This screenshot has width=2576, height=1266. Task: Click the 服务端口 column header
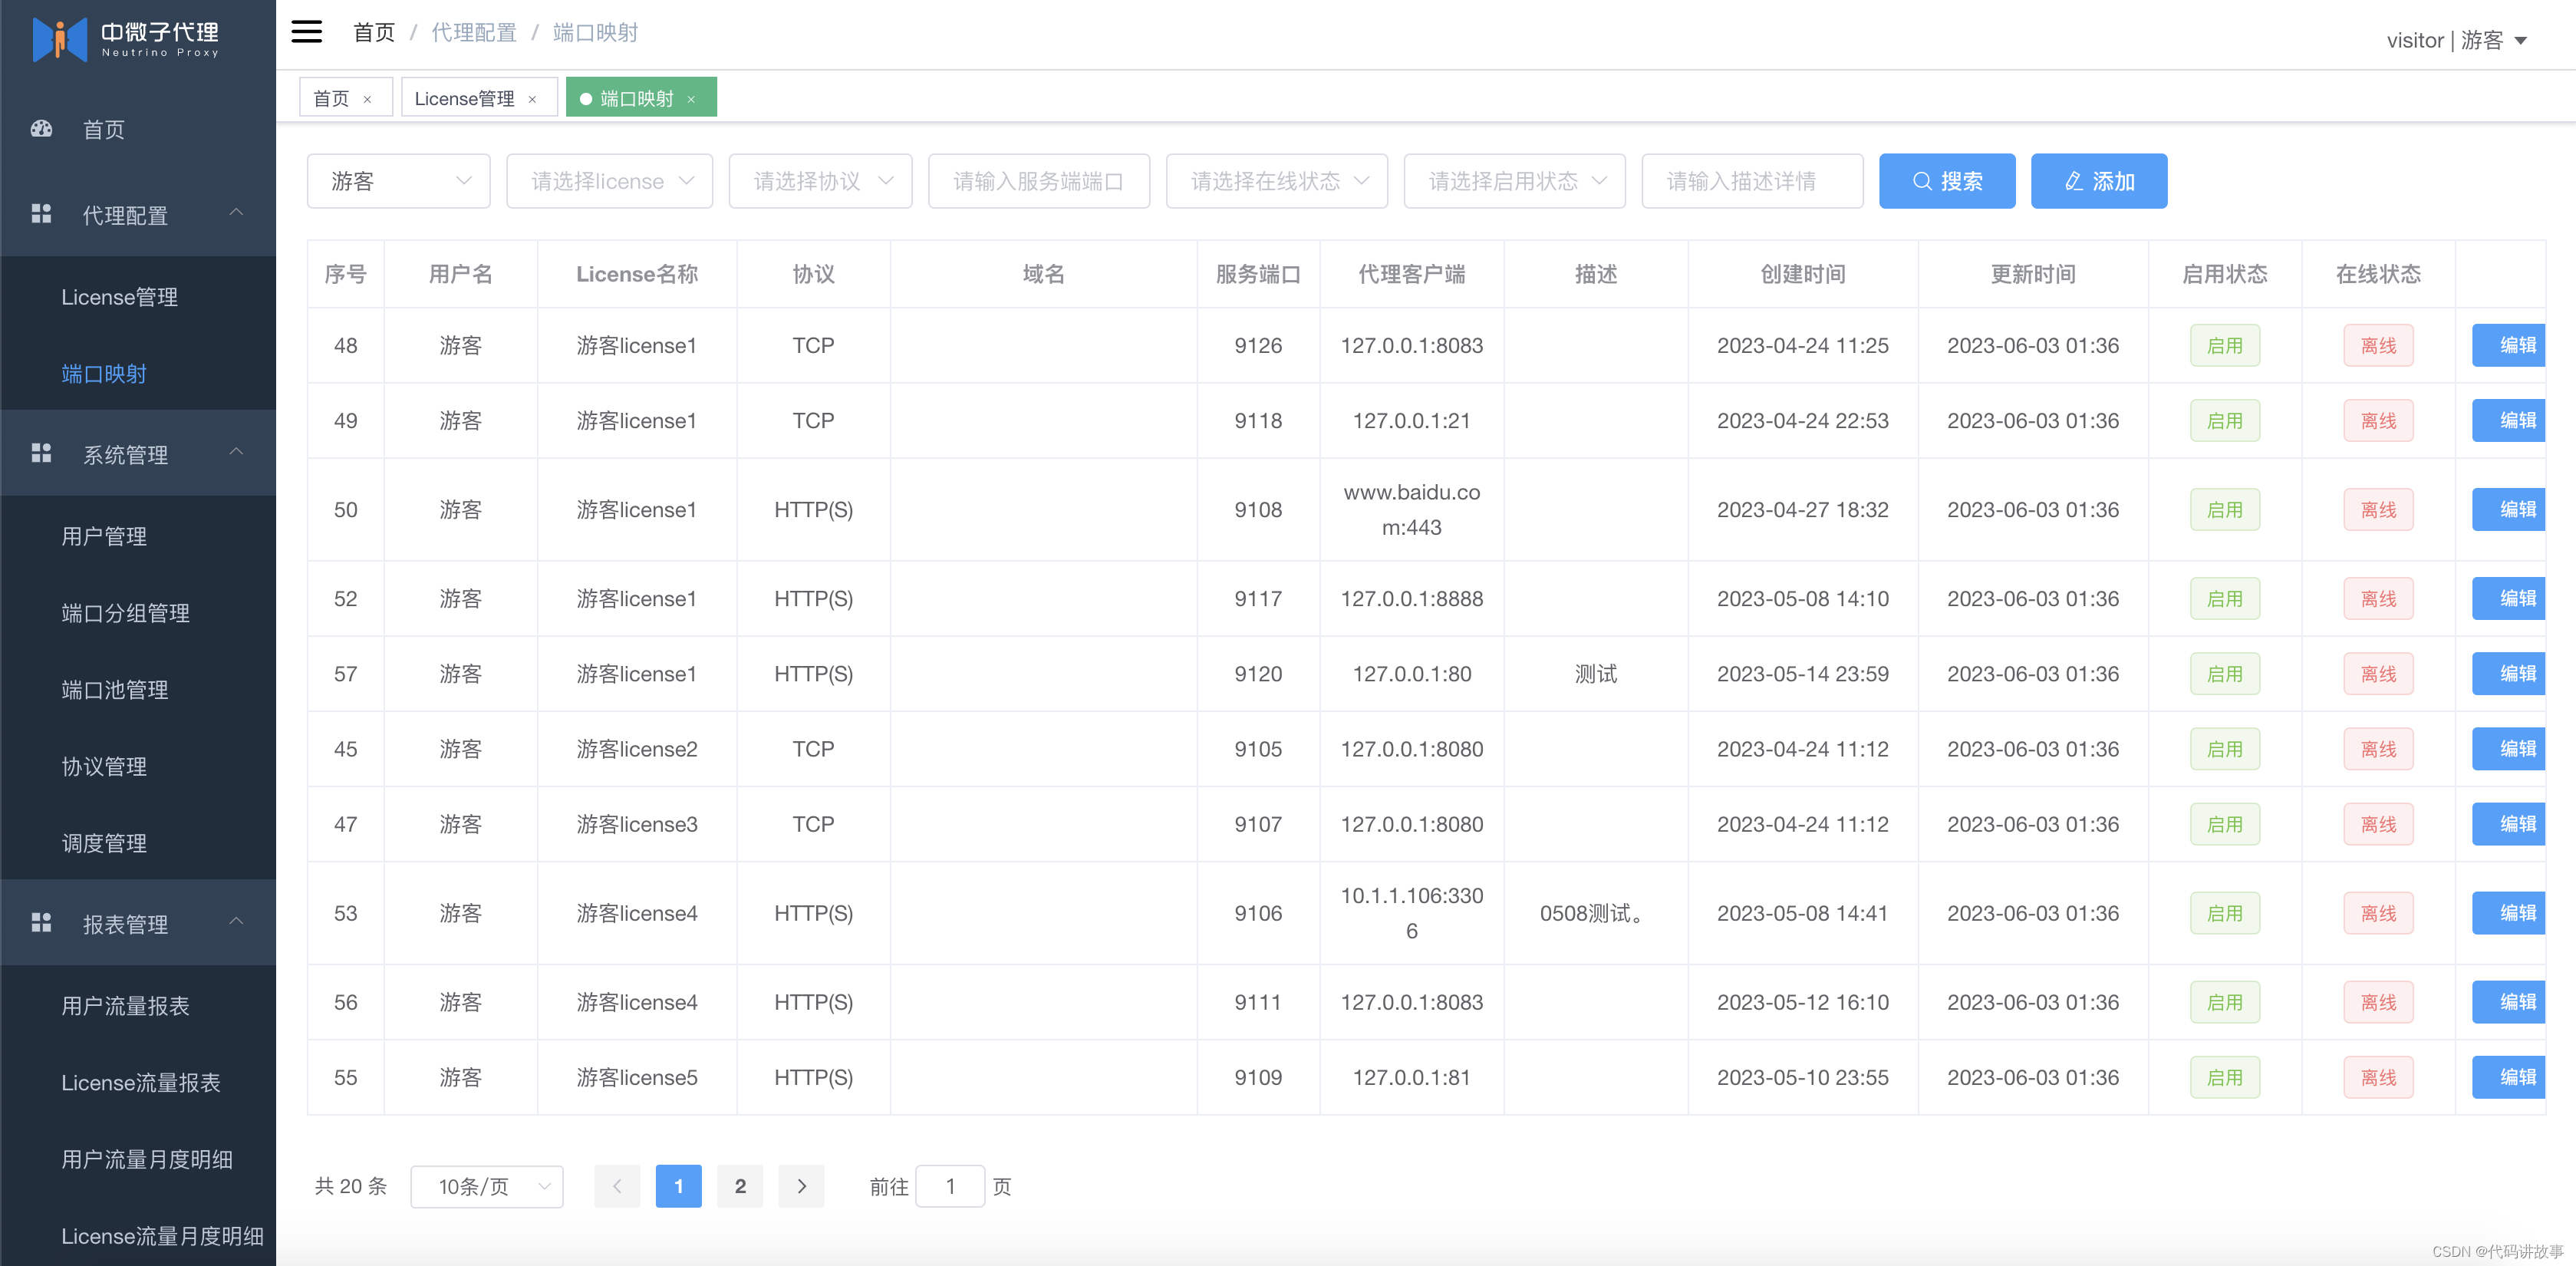[1258, 274]
